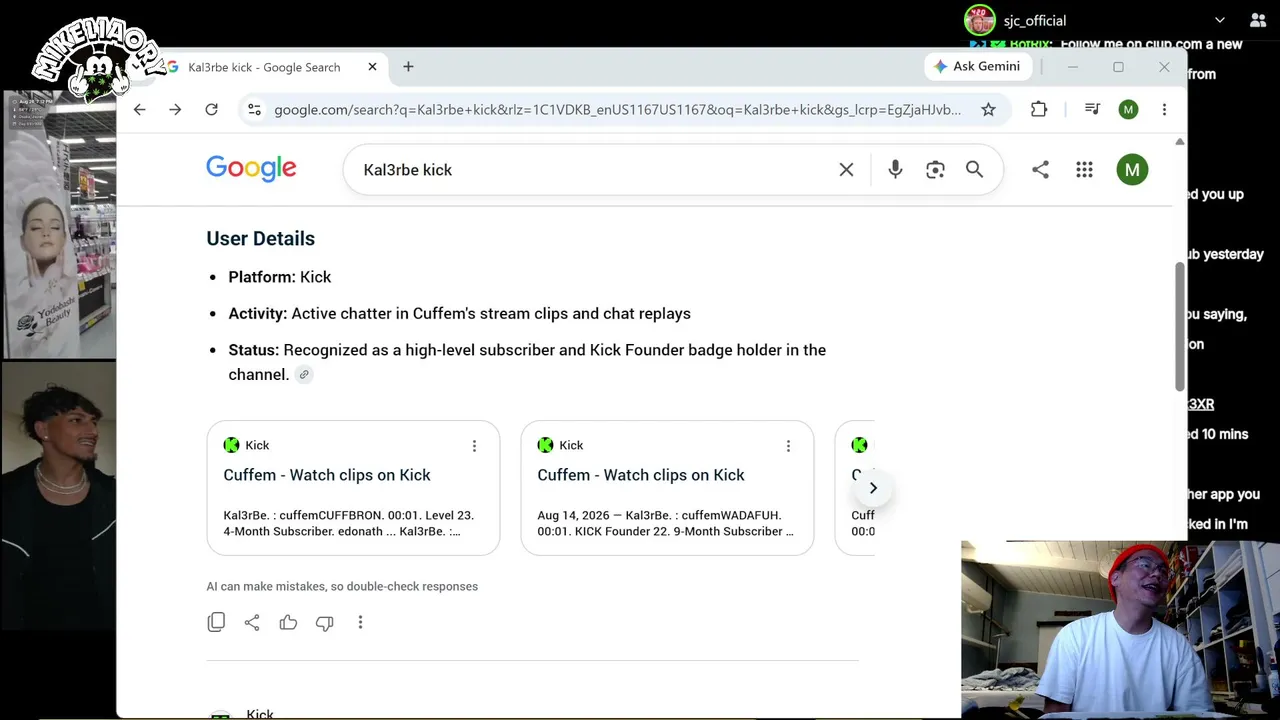Click the 'Platform: Kick' bullet text
The image size is (1280, 720).
280,277
